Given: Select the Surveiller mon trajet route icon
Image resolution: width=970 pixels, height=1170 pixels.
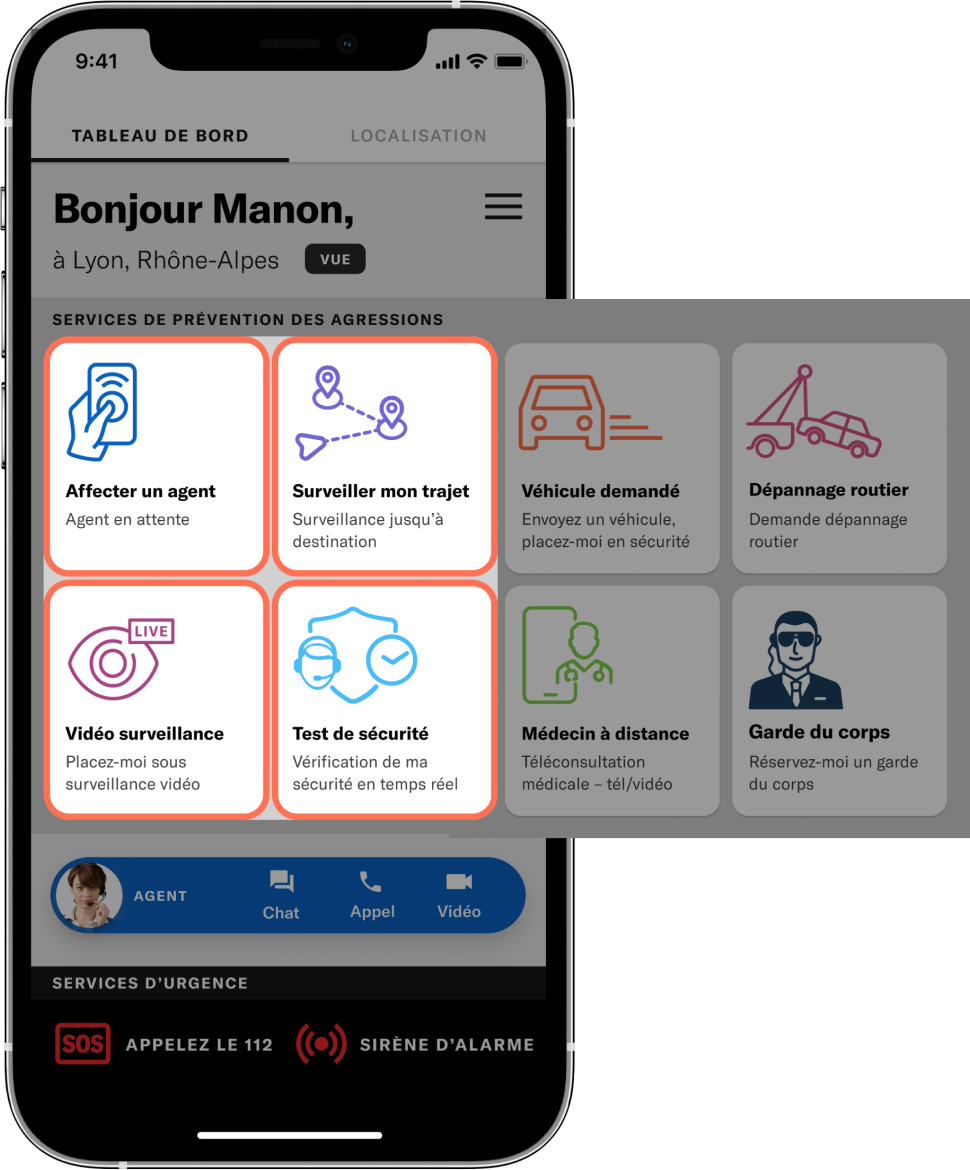Looking at the screenshot, I should pyautogui.click(x=351, y=413).
